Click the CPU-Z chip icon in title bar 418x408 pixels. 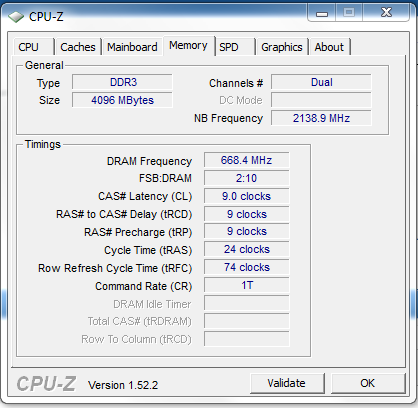[16, 17]
